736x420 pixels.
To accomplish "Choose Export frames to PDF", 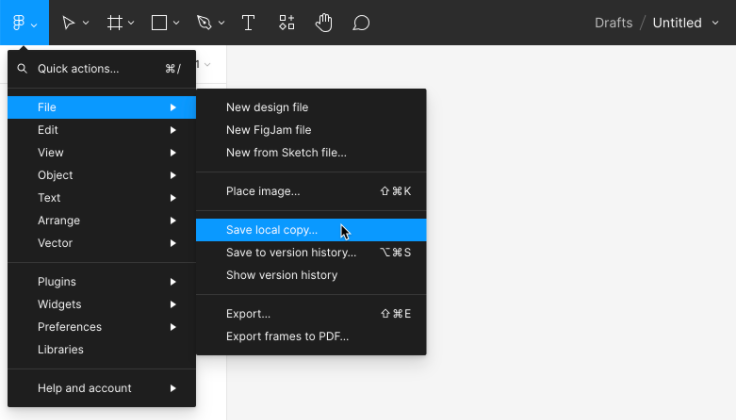I will (x=311, y=336).
